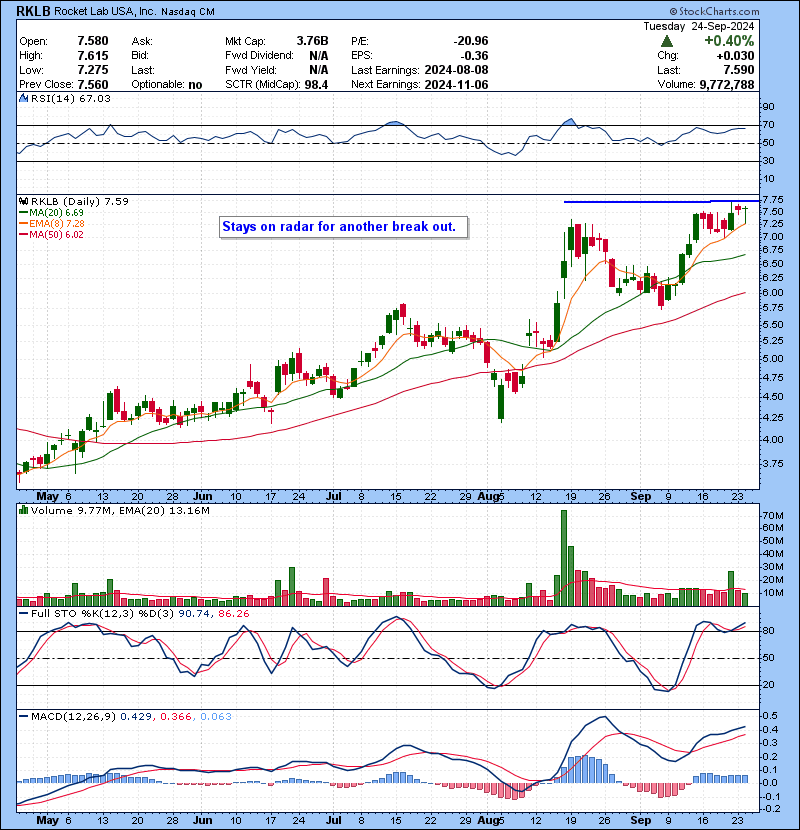Click the green up-triangle change indicator
Screen dimensions: 800x830
[667, 41]
